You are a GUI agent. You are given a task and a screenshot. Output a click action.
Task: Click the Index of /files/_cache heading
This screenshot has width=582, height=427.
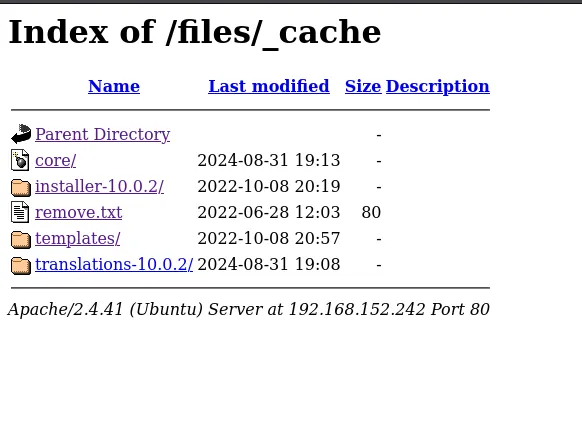(x=194, y=33)
